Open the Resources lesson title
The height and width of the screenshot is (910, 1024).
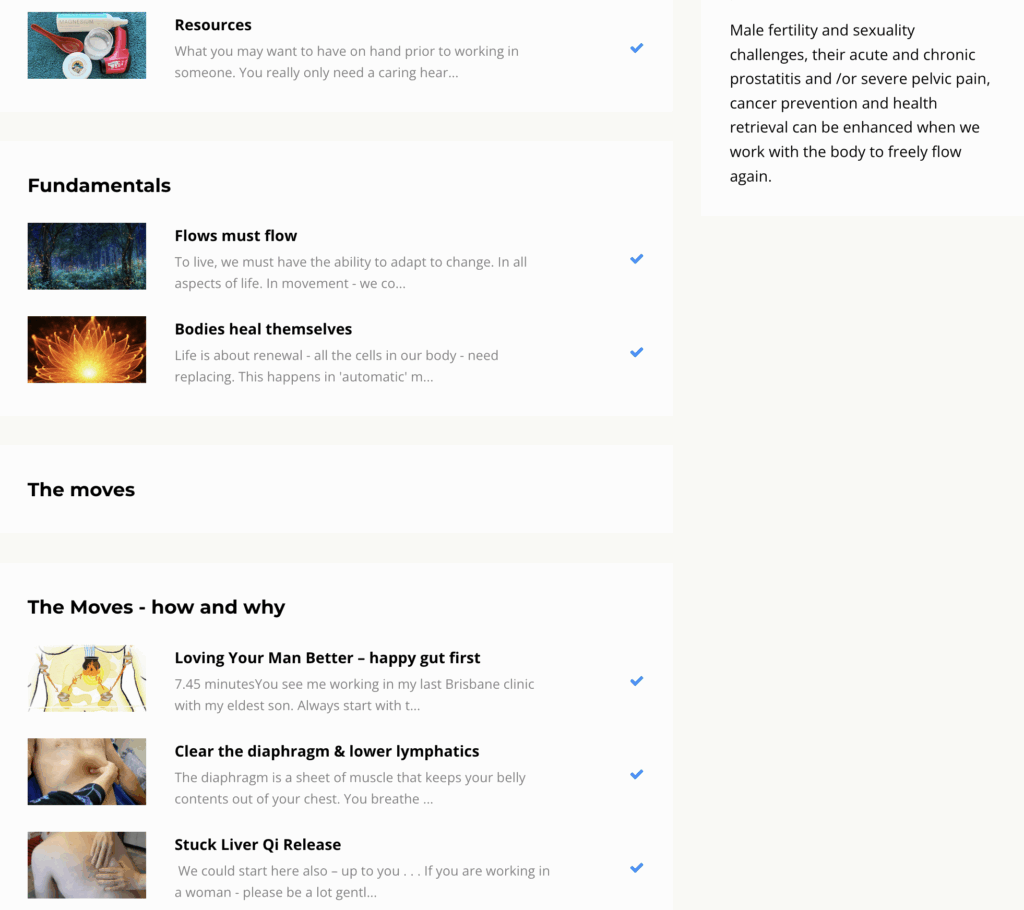point(213,25)
